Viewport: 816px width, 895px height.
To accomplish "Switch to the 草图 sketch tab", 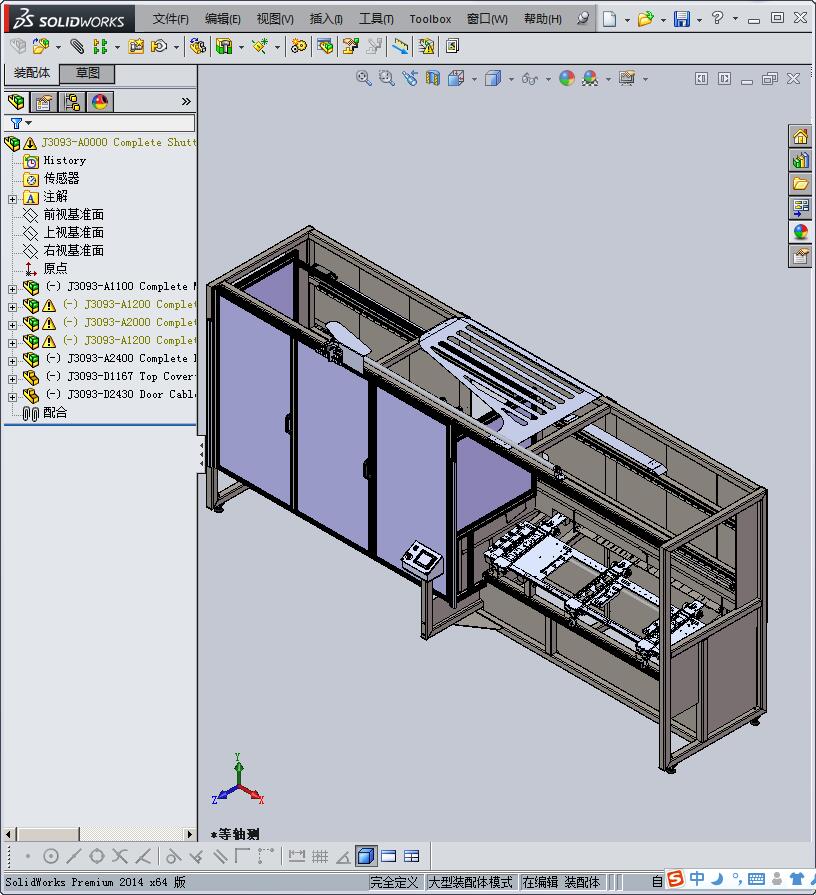I will click(x=87, y=73).
